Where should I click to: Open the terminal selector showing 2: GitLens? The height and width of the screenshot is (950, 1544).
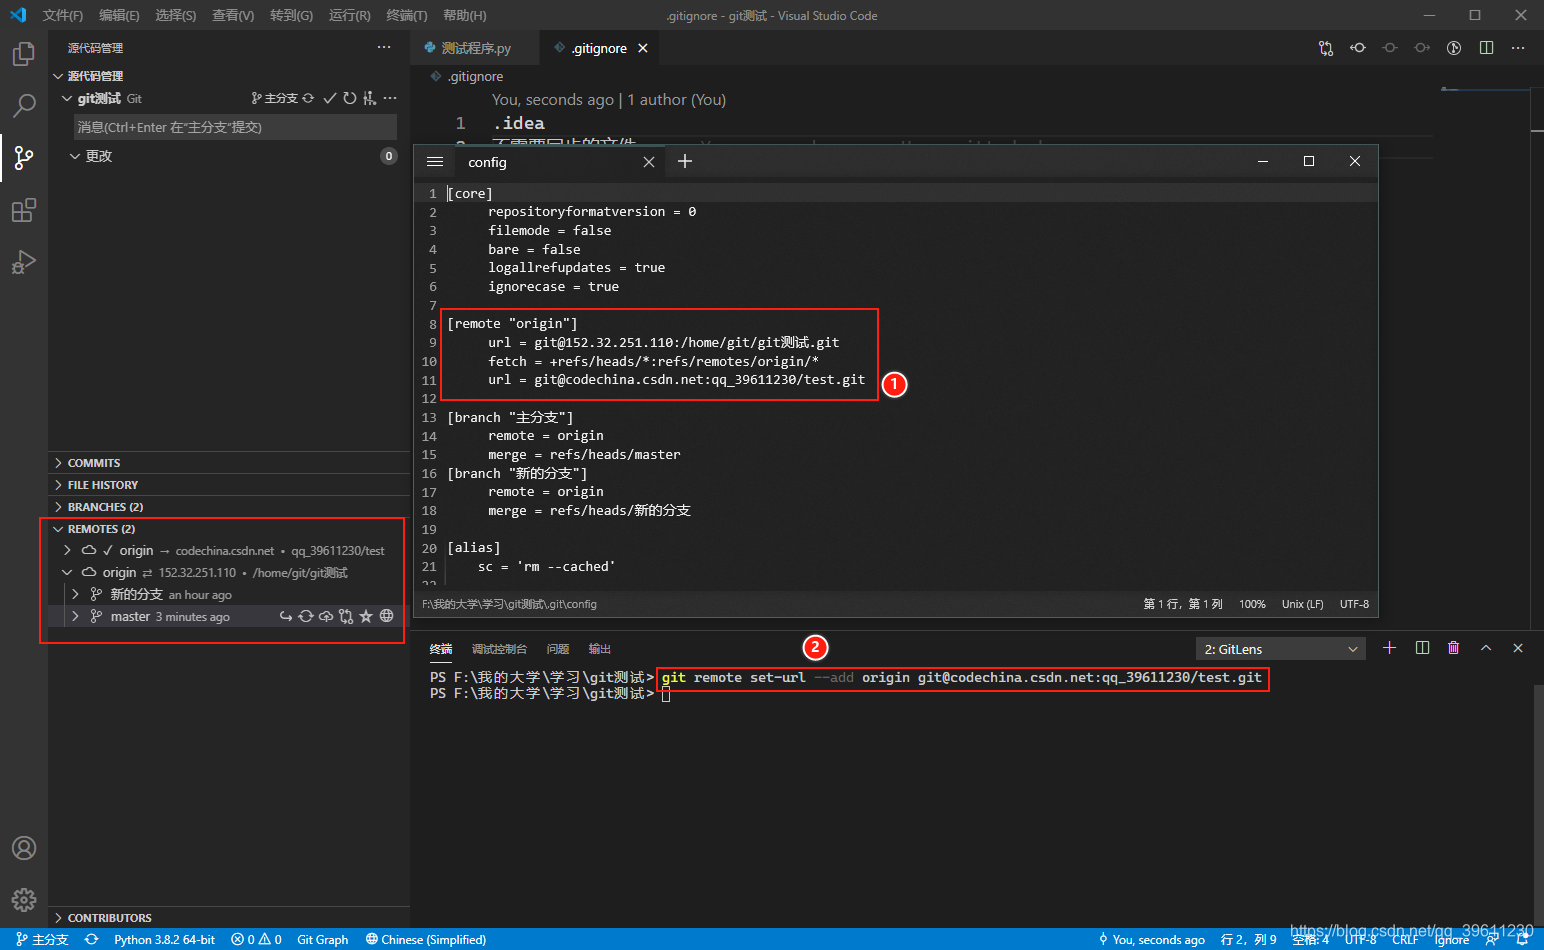point(1280,648)
